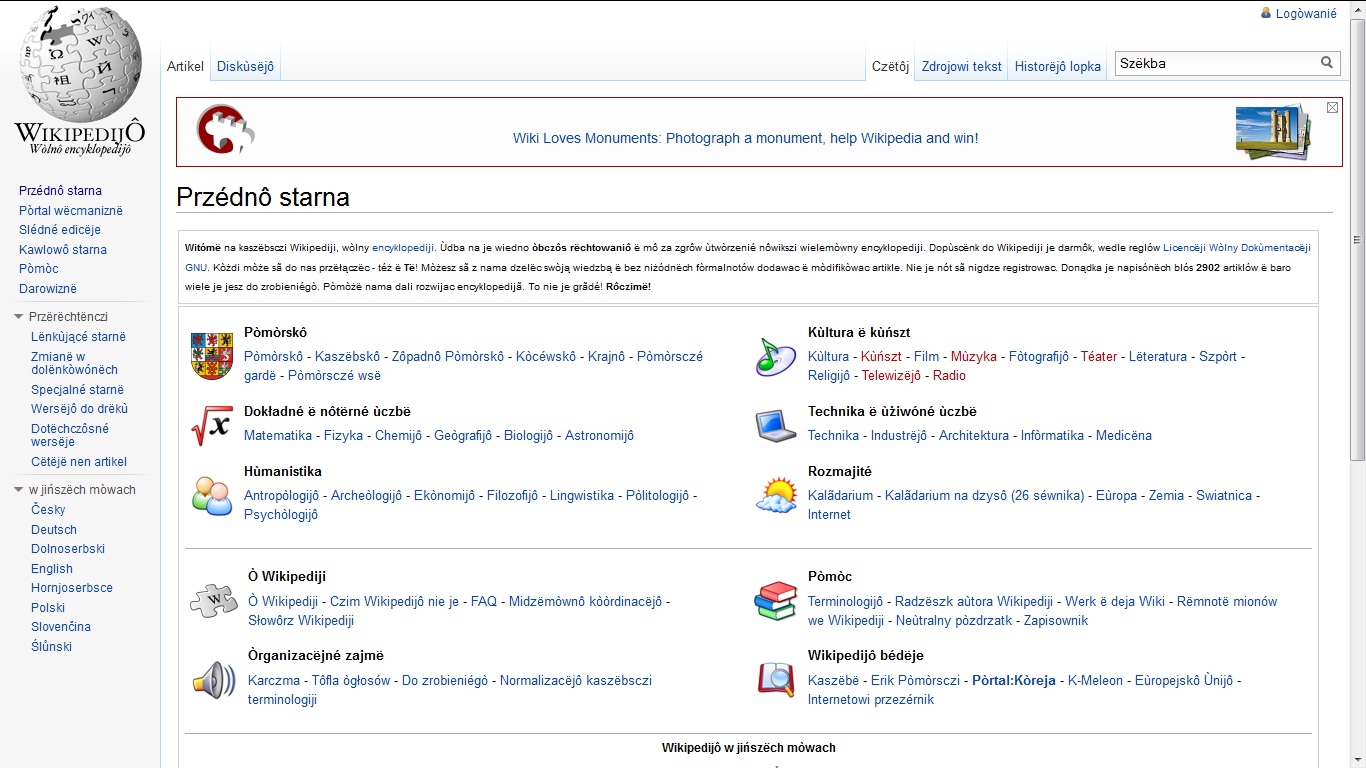
Task: Open the Karczma link
Action: pyautogui.click(x=274, y=681)
